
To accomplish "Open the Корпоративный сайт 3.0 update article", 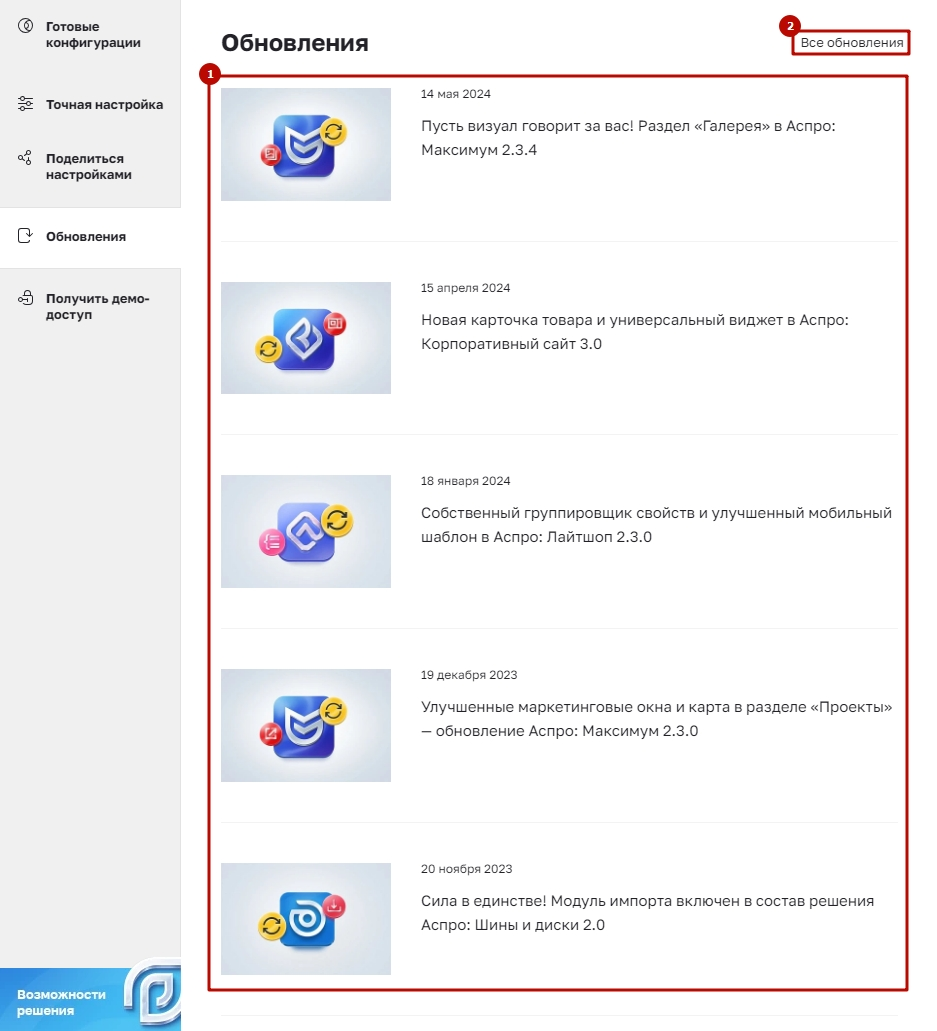I will pos(635,331).
